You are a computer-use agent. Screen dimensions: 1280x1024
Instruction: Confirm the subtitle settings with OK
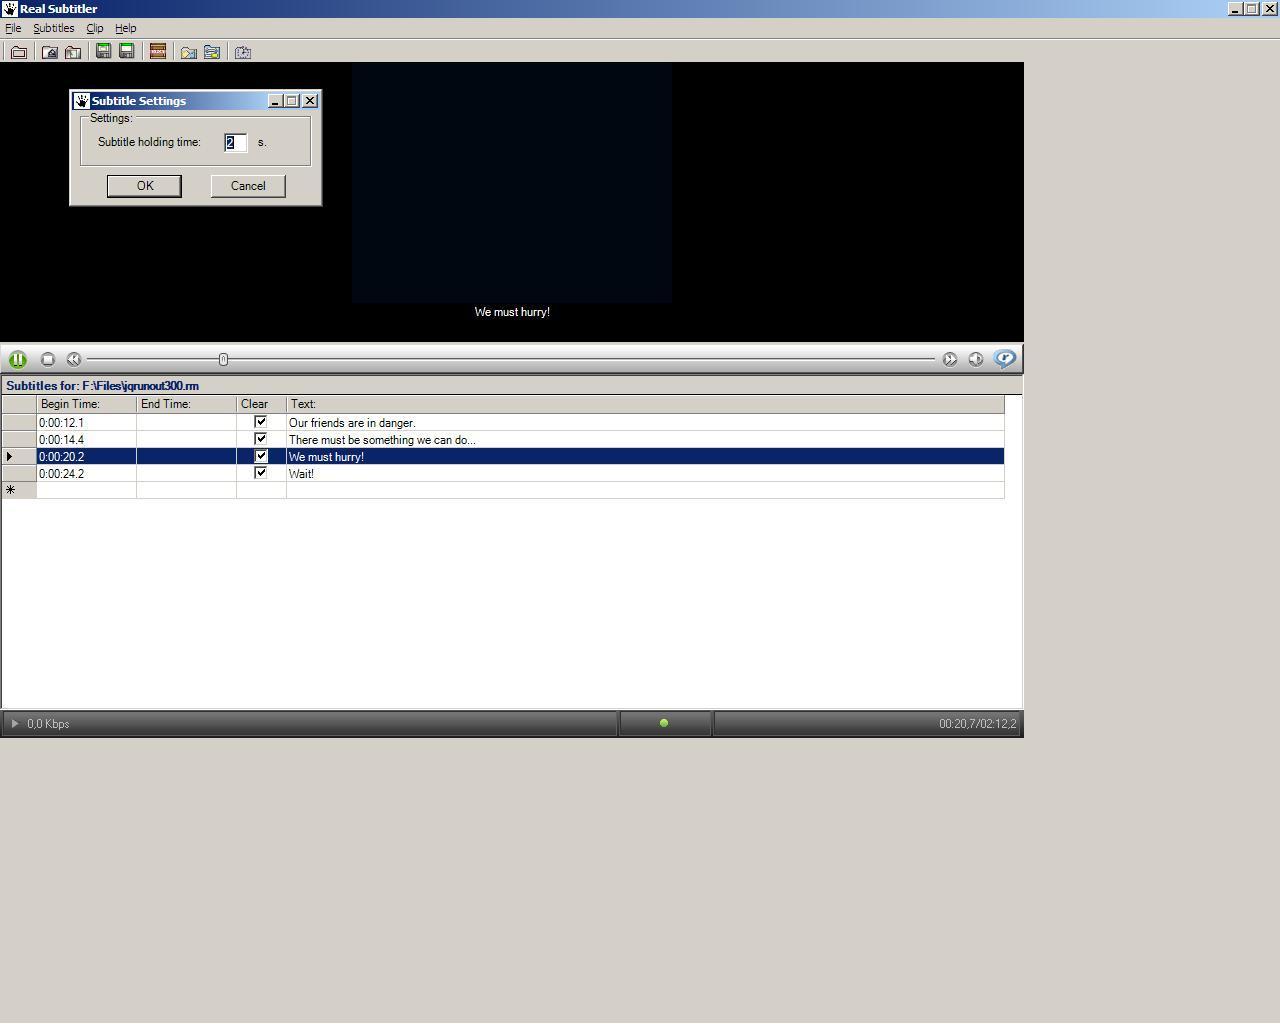coord(144,186)
